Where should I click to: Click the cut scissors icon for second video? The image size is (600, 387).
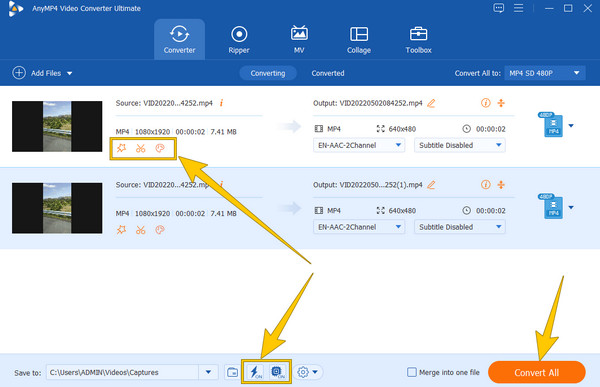tap(140, 230)
